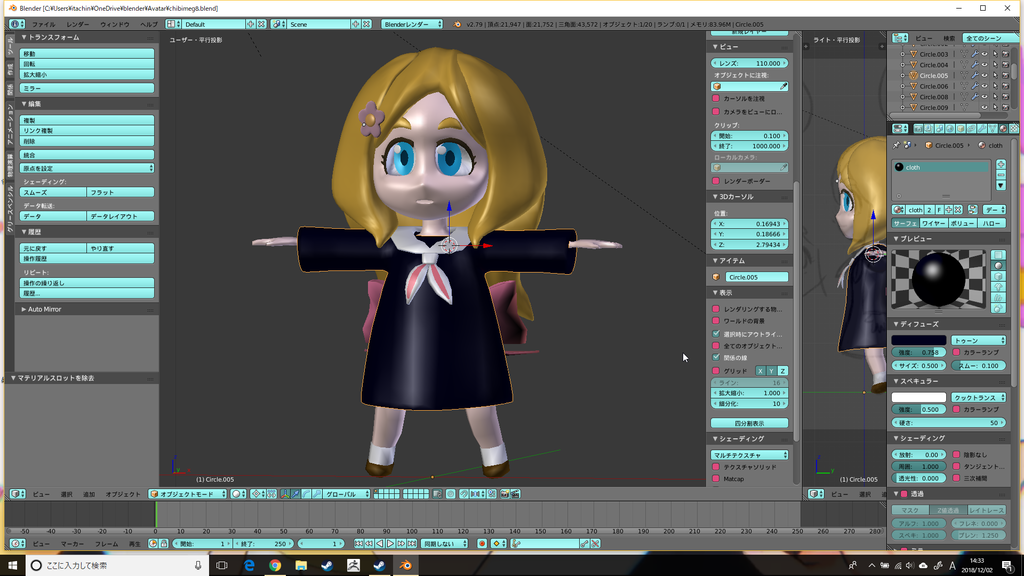Open the Texture properties tab icon
This screenshot has width=1024, height=576.
[x=1014, y=129]
